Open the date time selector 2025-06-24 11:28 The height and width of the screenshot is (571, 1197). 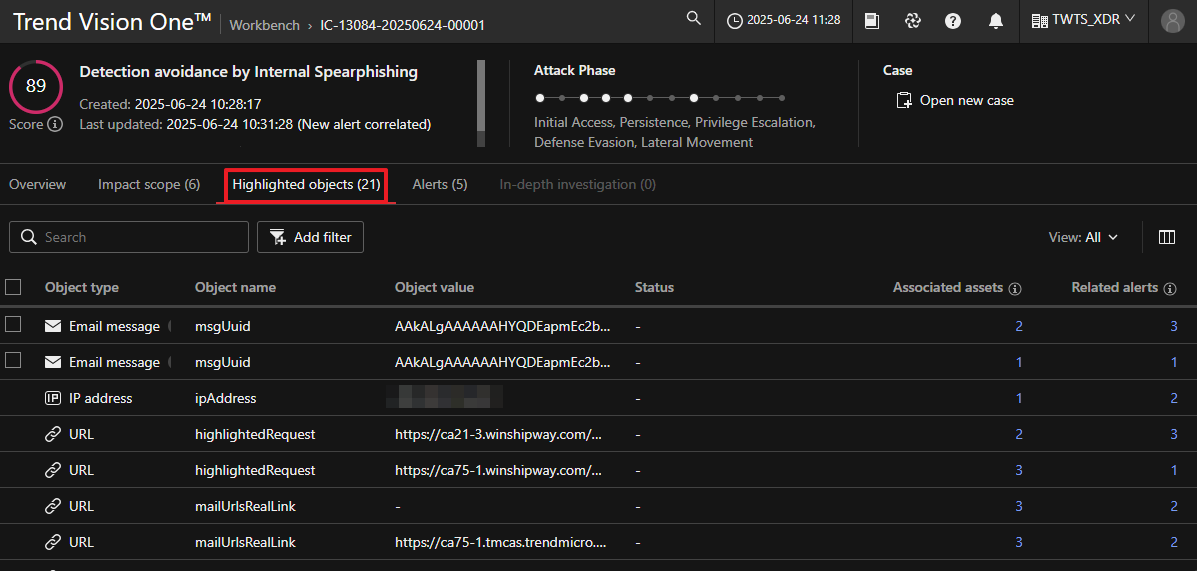coord(784,21)
